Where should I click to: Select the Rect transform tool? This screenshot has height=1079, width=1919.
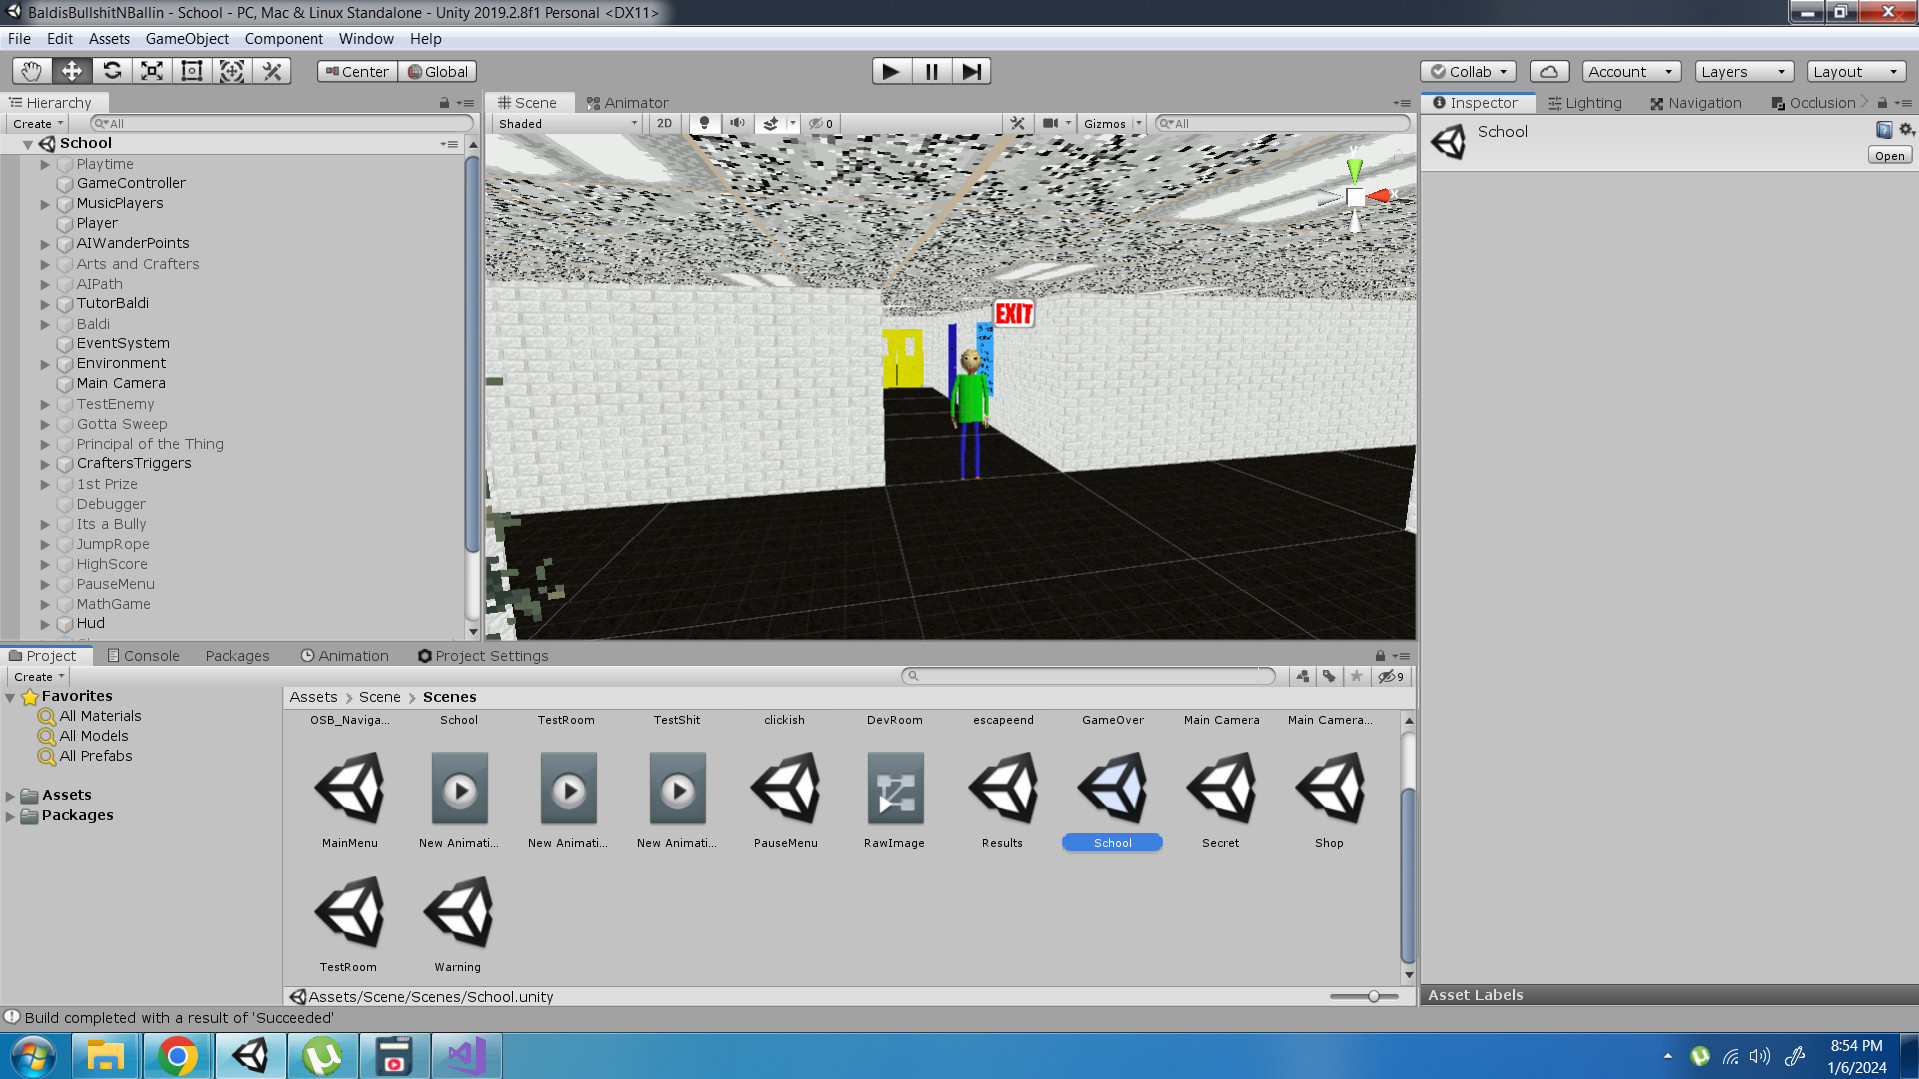tap(191, 71)
